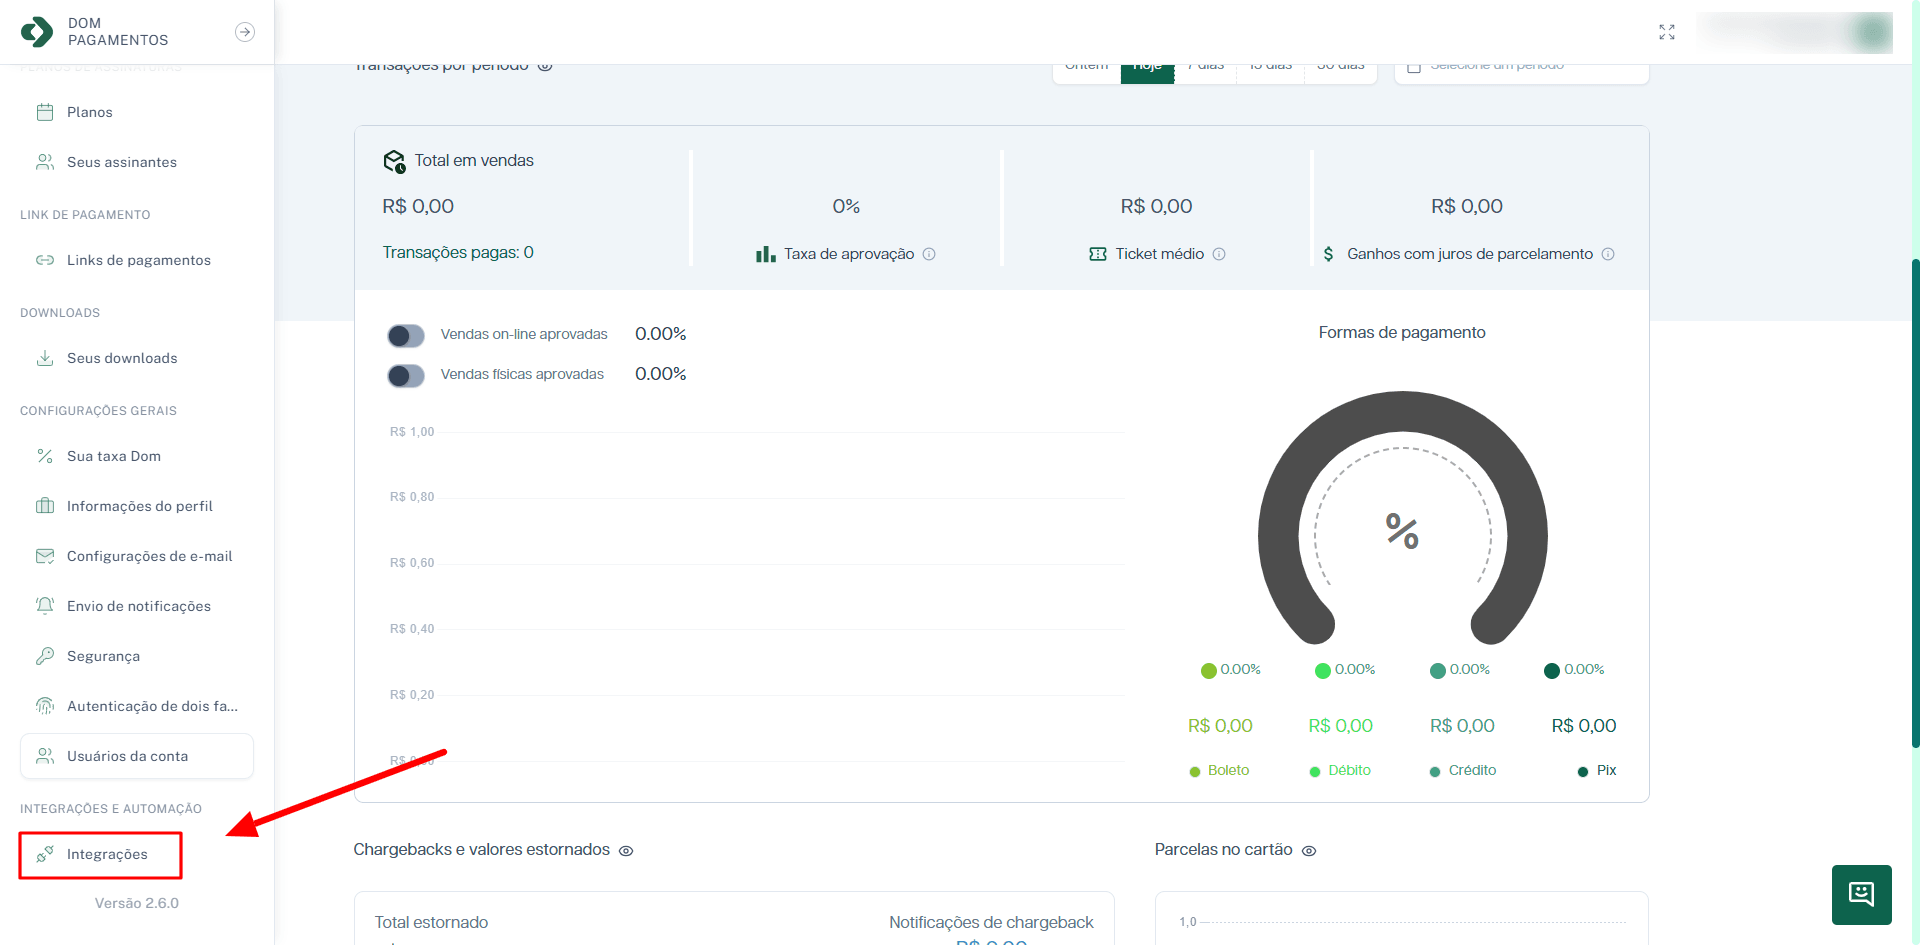Open Seus downloads in sidebar
Screen dimensions: 1920x945
point(121,358)
